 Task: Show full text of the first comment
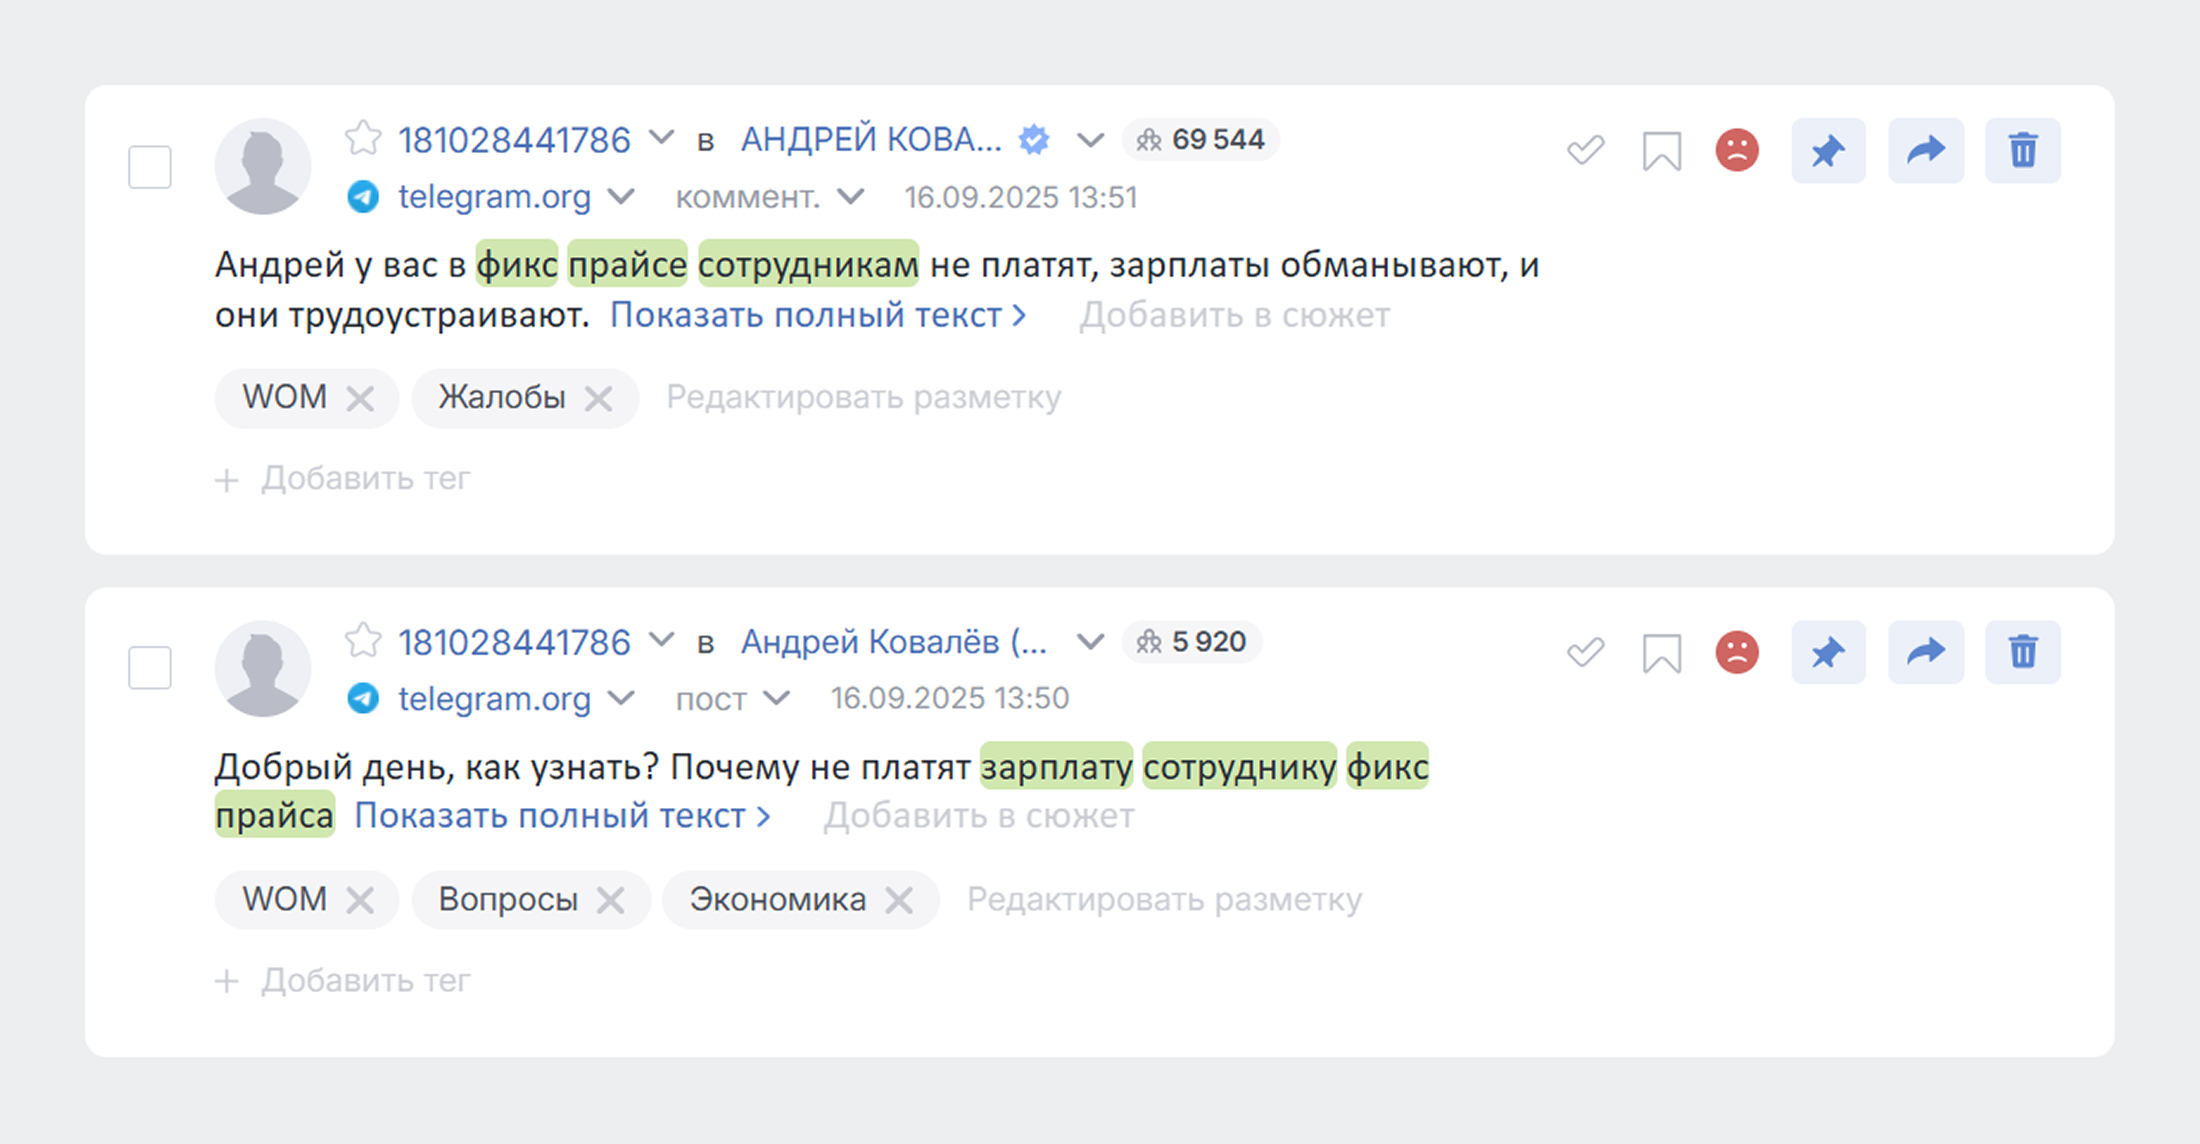(x=817, y=315)
